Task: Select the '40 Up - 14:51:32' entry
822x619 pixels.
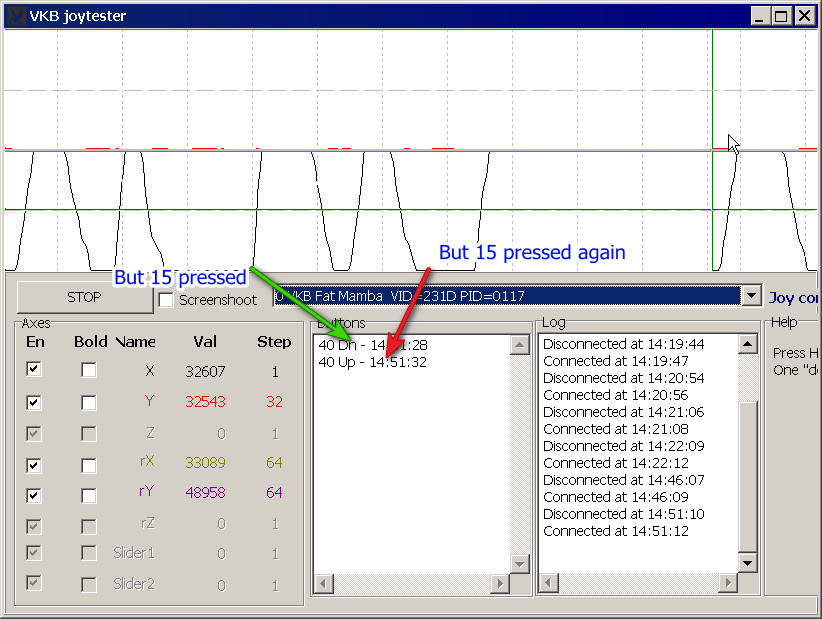Action: coord(372,362)
